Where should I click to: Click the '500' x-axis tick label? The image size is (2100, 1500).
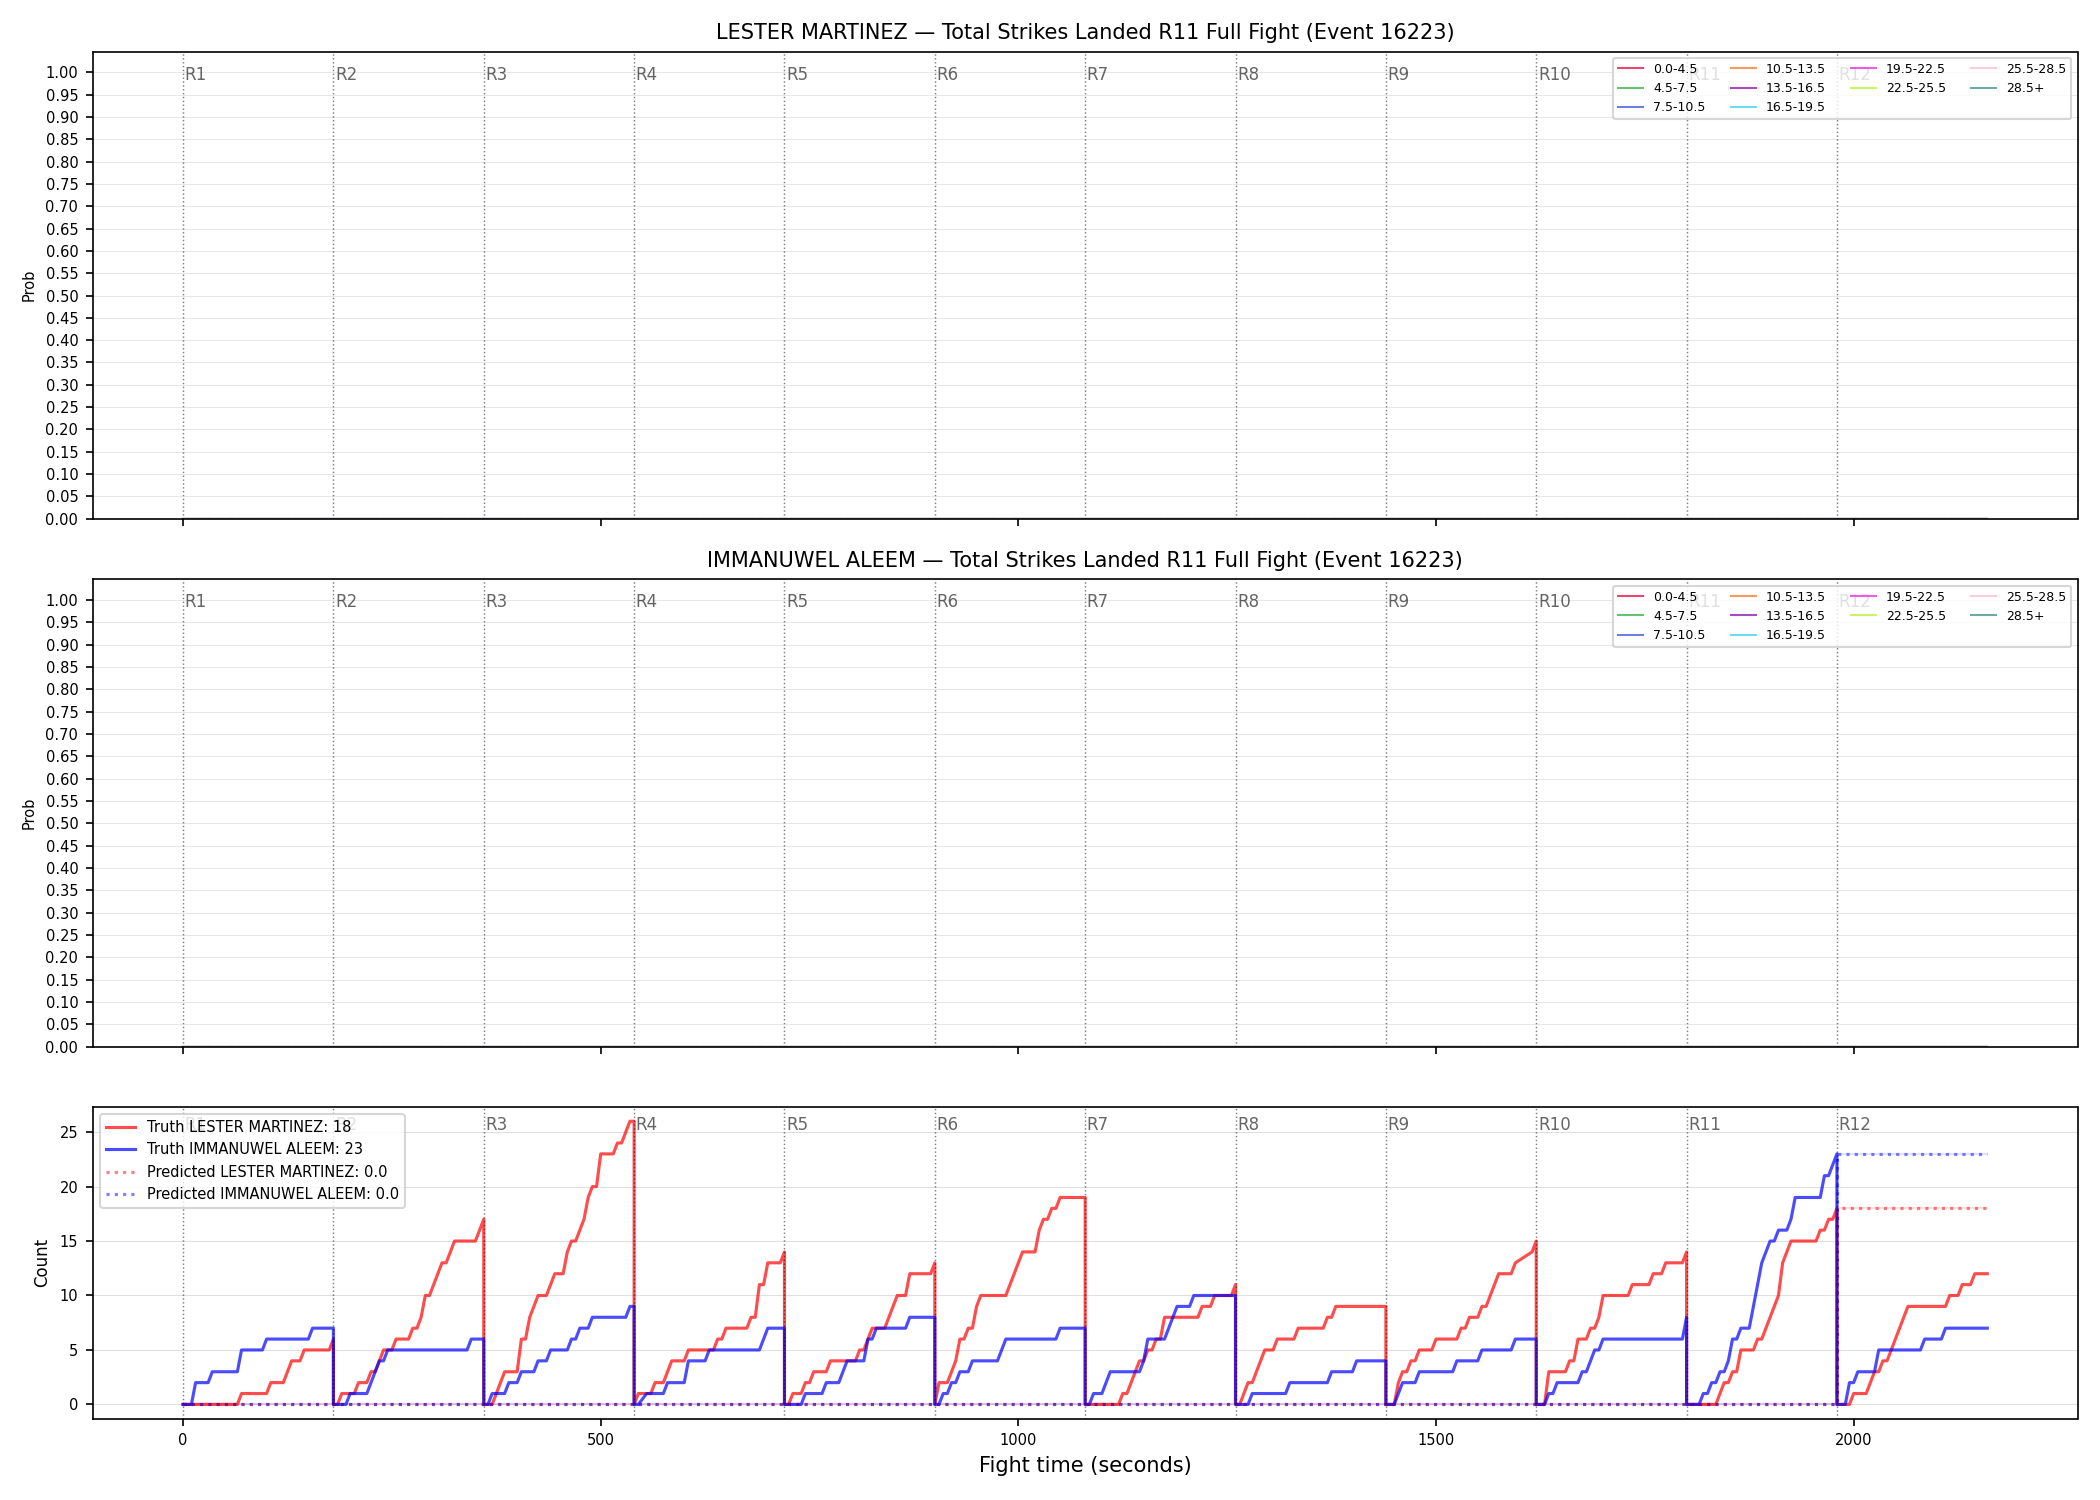(x=600, y=1440)
